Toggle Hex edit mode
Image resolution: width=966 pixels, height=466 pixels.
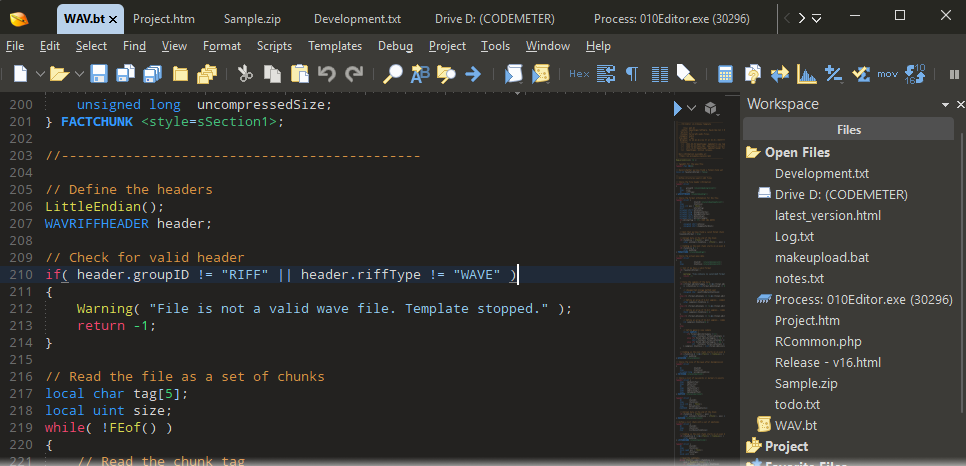point(579,73)
